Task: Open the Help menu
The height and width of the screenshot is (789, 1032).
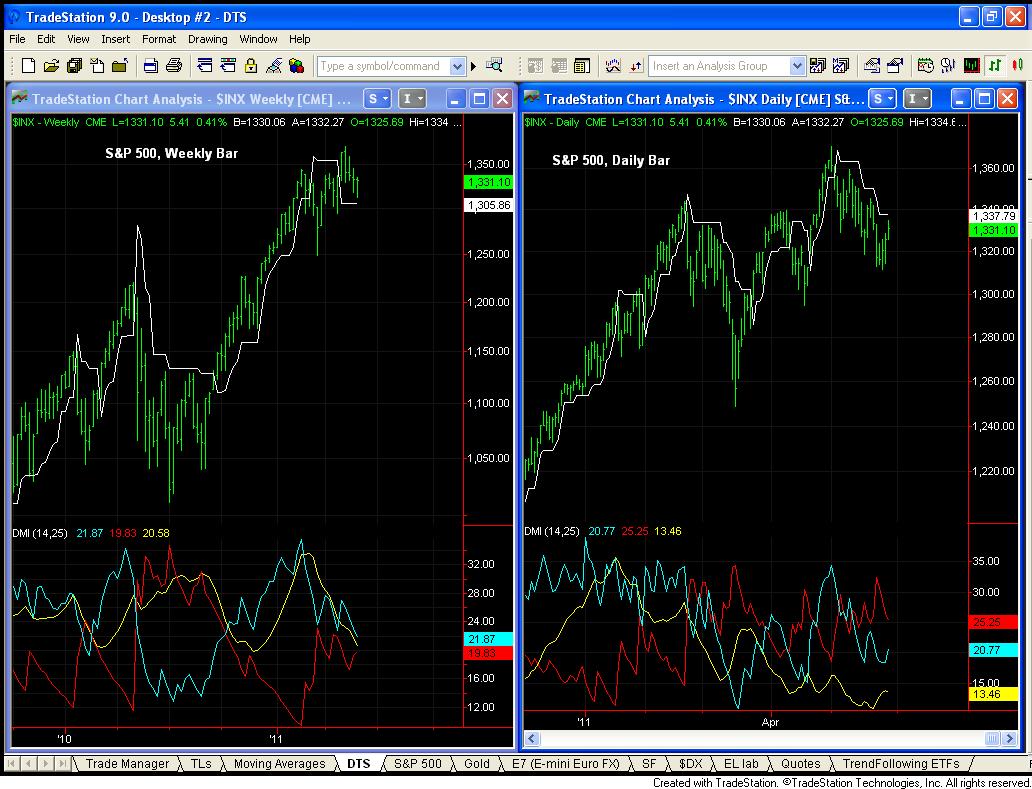Action: 299,39
